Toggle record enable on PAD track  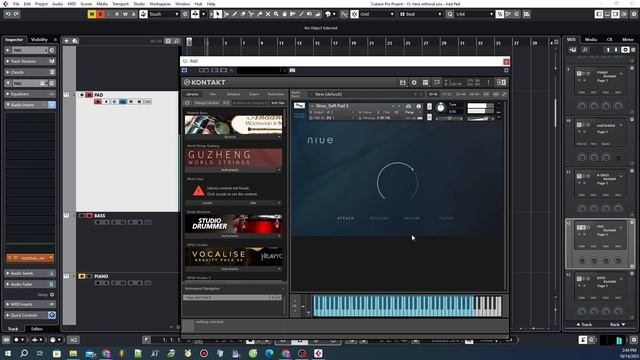pyautogui.click(x=98, y=102)
